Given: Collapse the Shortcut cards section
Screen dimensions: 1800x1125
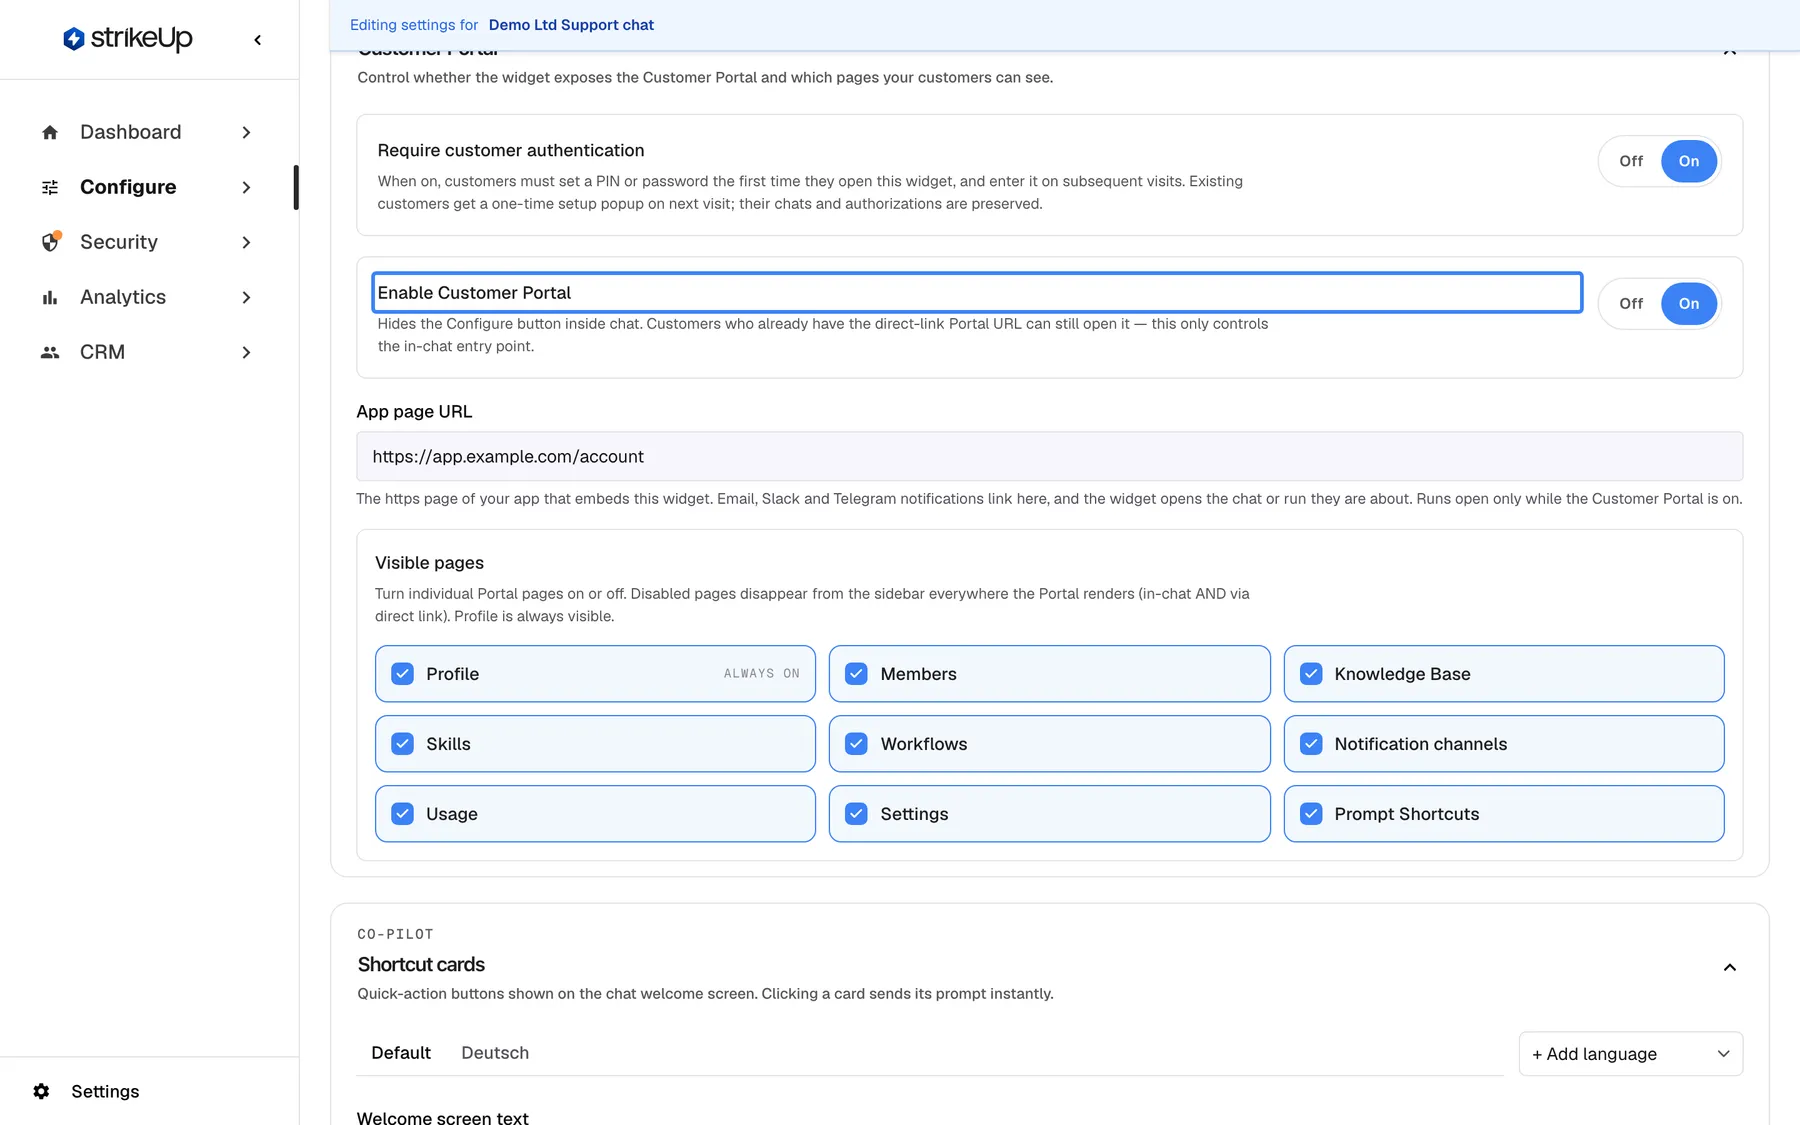Looking at the screenshot, I should tap(1729, 967).
